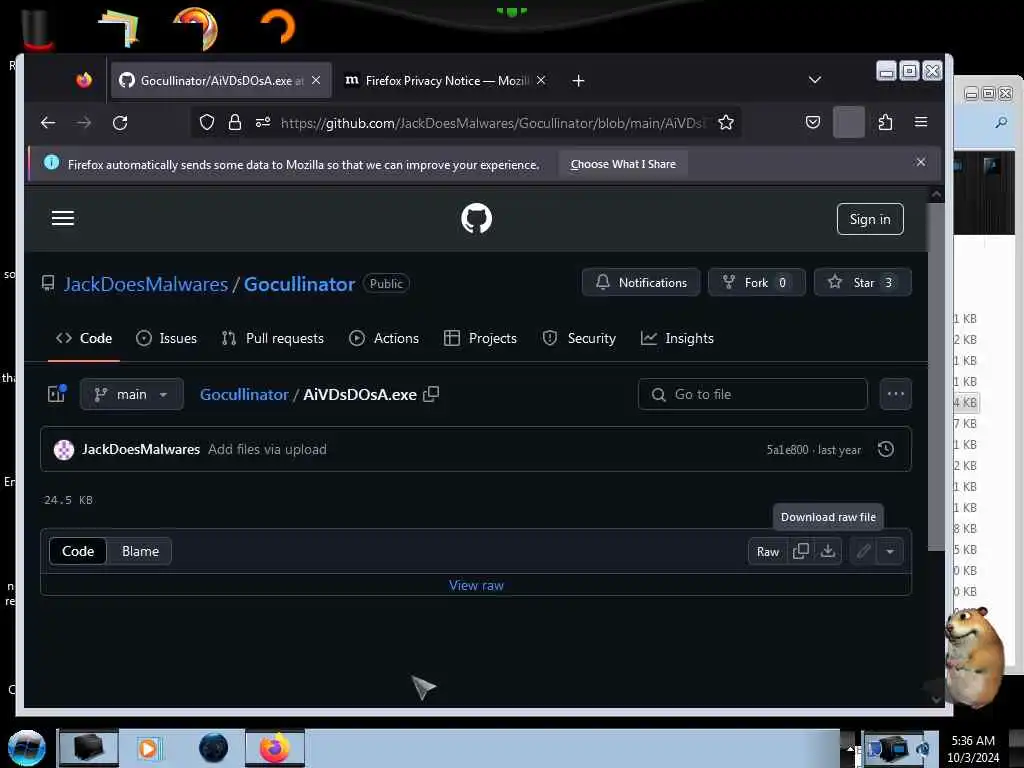Image resolution: width=1024 pixels, height=768 pixels.
Task: Copy raw file contents icon
Action: click(x=800, y=551)
